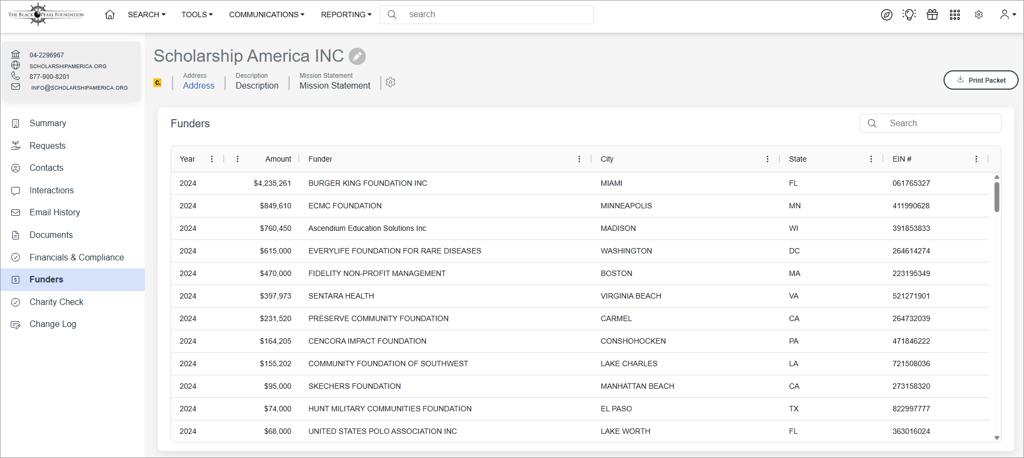Viewport: 1024px width, 458px height.
Task: Click EIN 264732039 cell
Action: (911, 319)
